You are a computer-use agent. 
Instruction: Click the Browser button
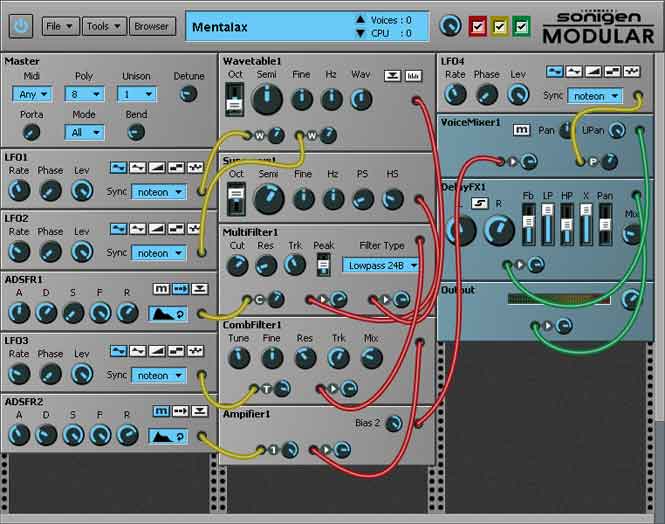click(151, 26)
